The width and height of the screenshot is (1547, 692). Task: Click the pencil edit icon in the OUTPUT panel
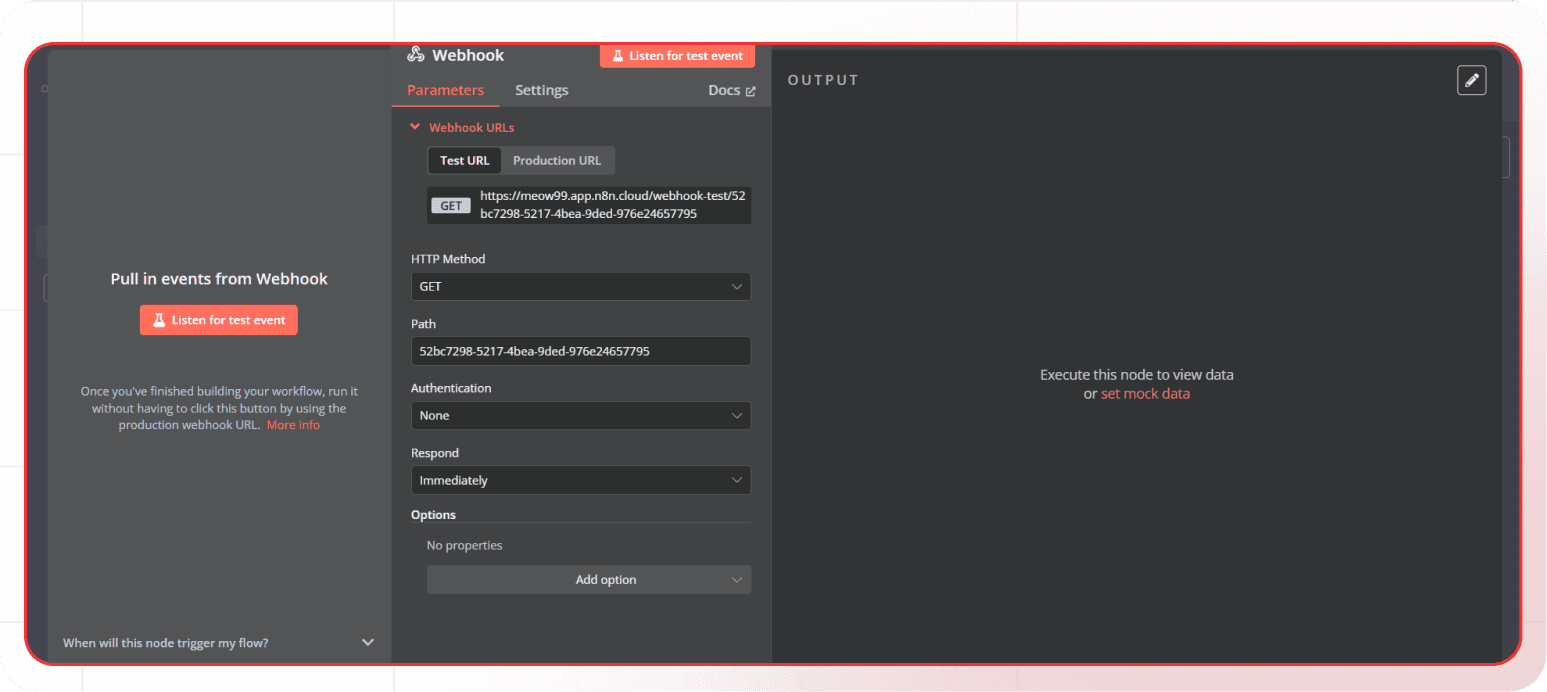[x=1471, y=80]
